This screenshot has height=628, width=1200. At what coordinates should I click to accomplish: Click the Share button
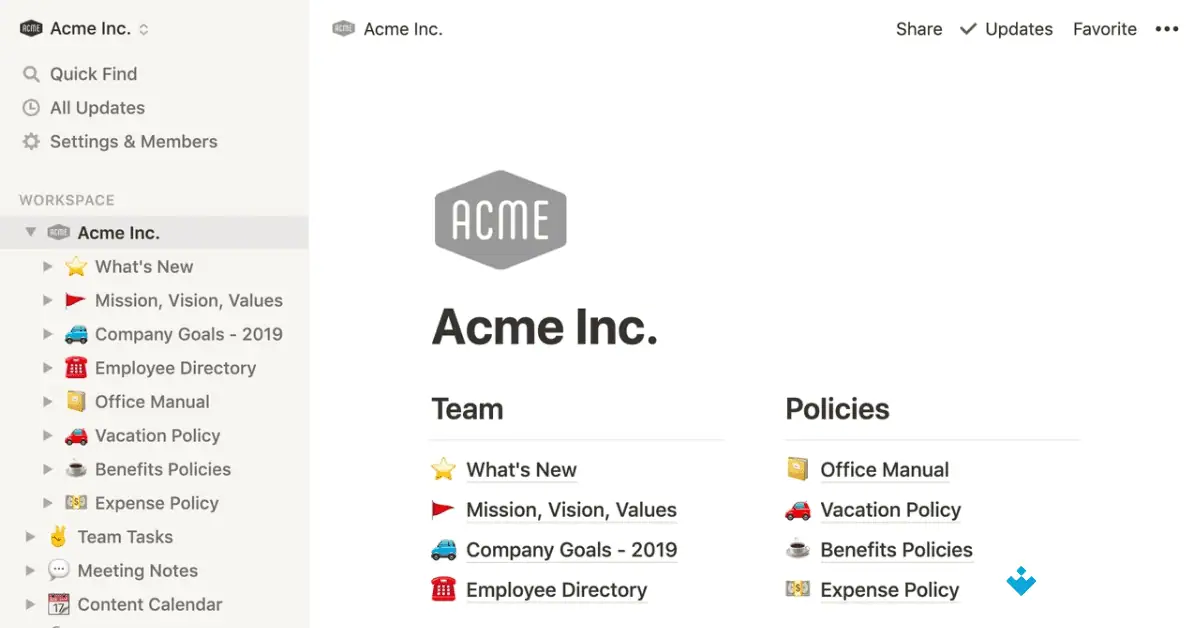pos(918,29)
